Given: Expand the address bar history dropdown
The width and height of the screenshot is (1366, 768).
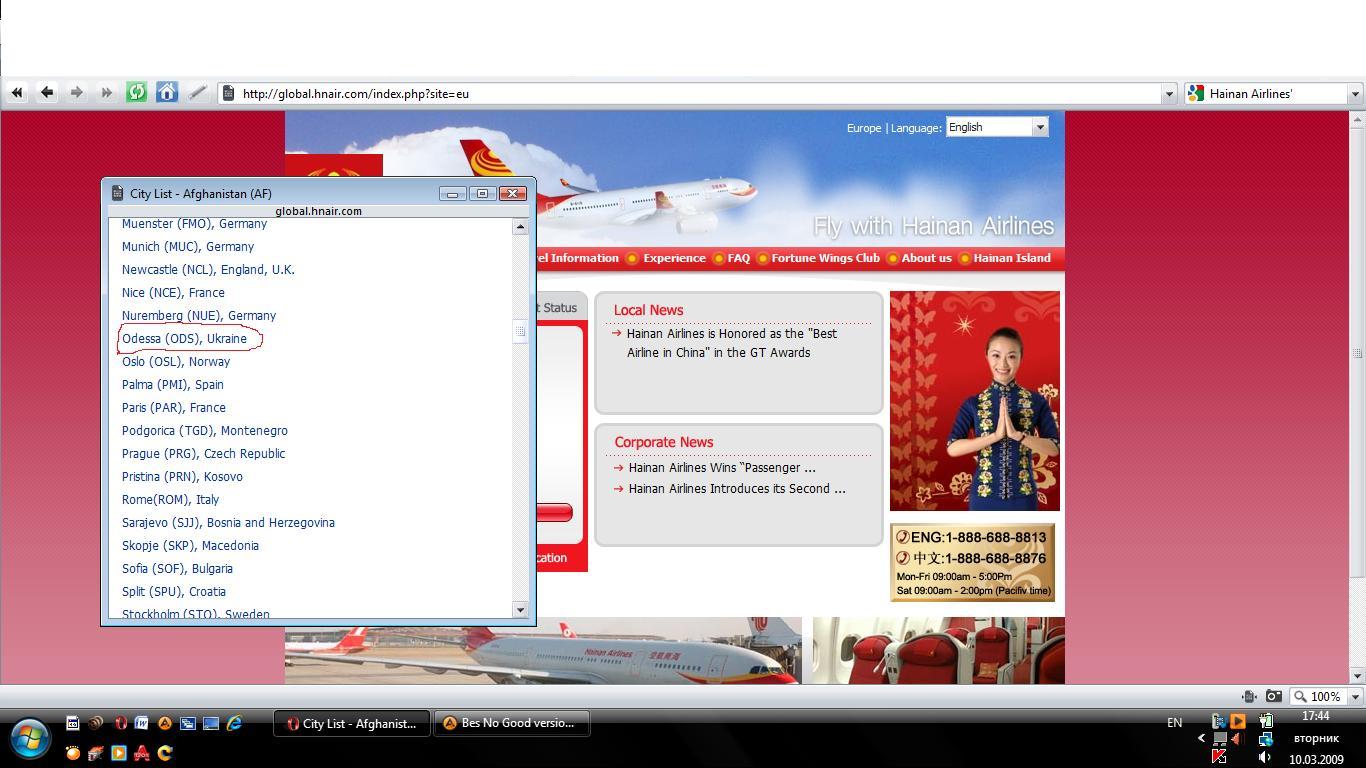Looking at the screenshot, I should click(1168, 94).
